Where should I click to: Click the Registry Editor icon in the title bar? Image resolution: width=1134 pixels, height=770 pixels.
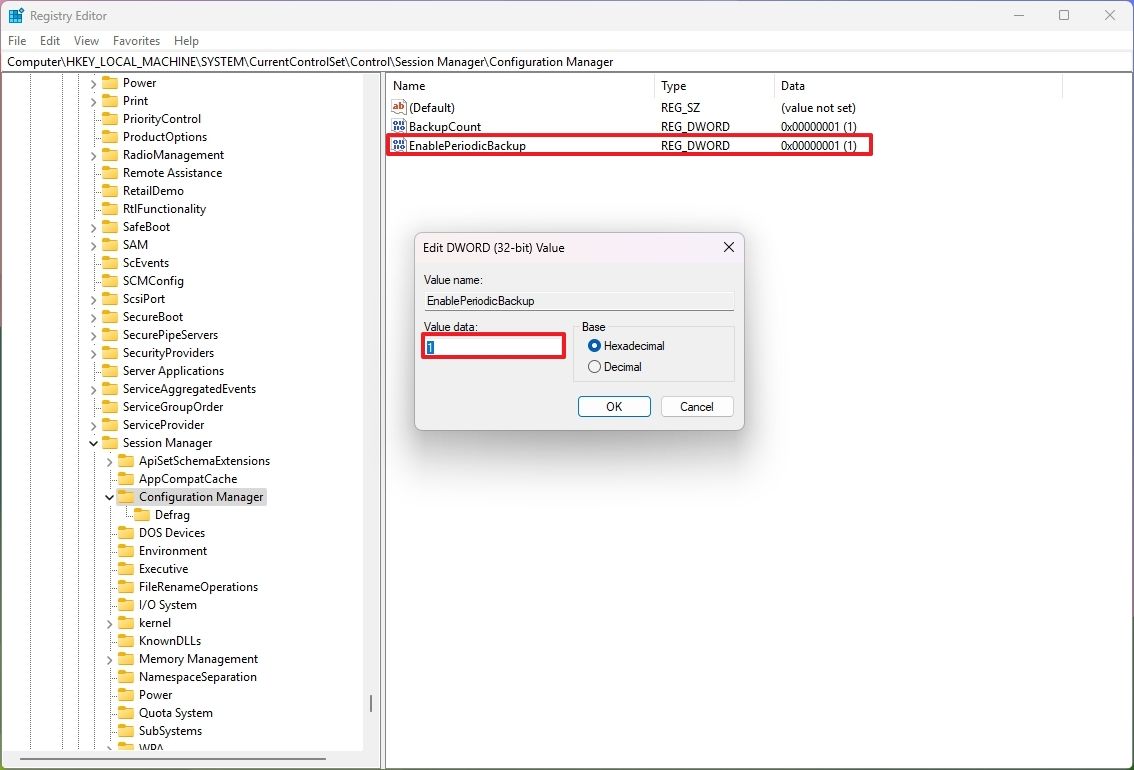pyautogui.click(x=15, y=15)
